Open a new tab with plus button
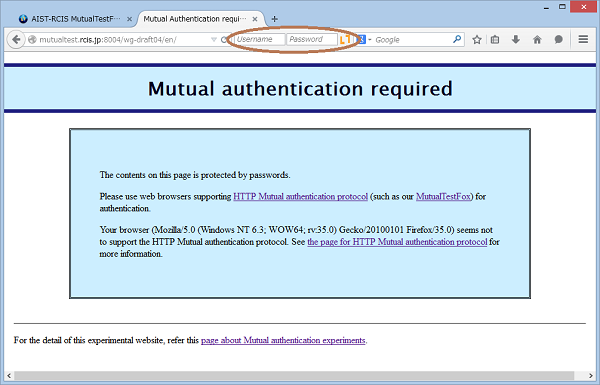The image size is (600, 385). [x=274, y=19]
